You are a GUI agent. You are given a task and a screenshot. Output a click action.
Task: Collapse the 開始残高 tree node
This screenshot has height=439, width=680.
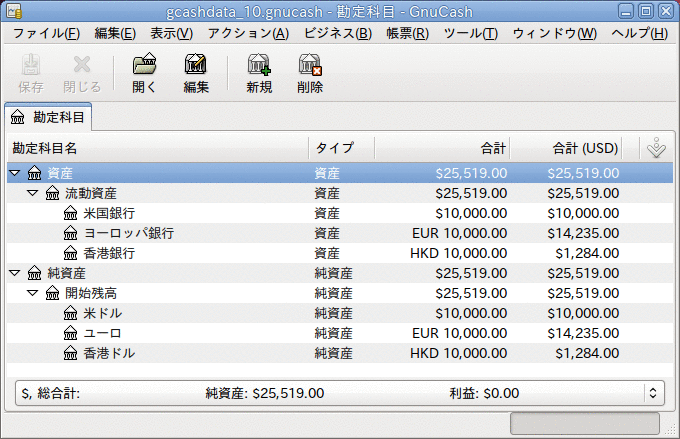[33, 293]
